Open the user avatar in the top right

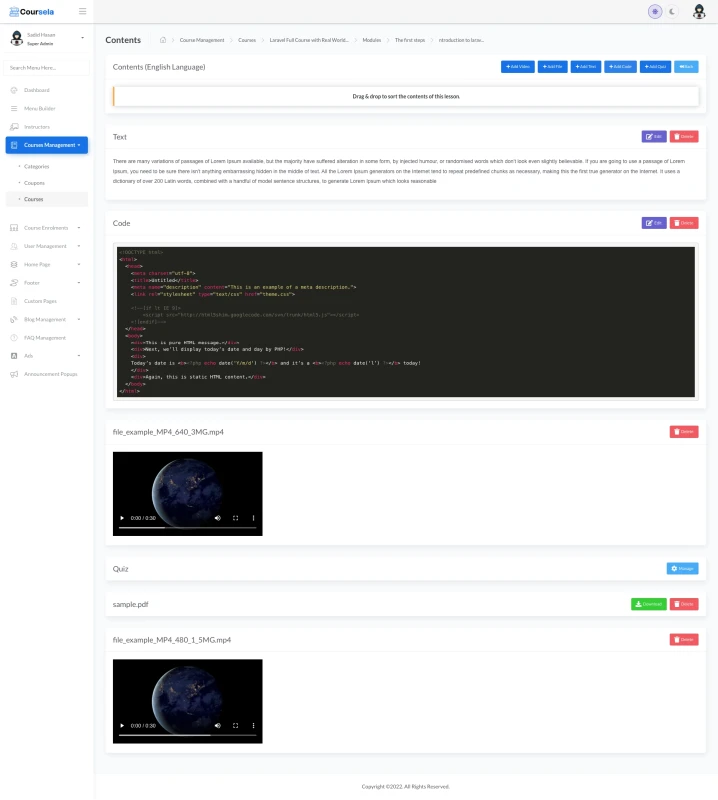click(698, 12)
